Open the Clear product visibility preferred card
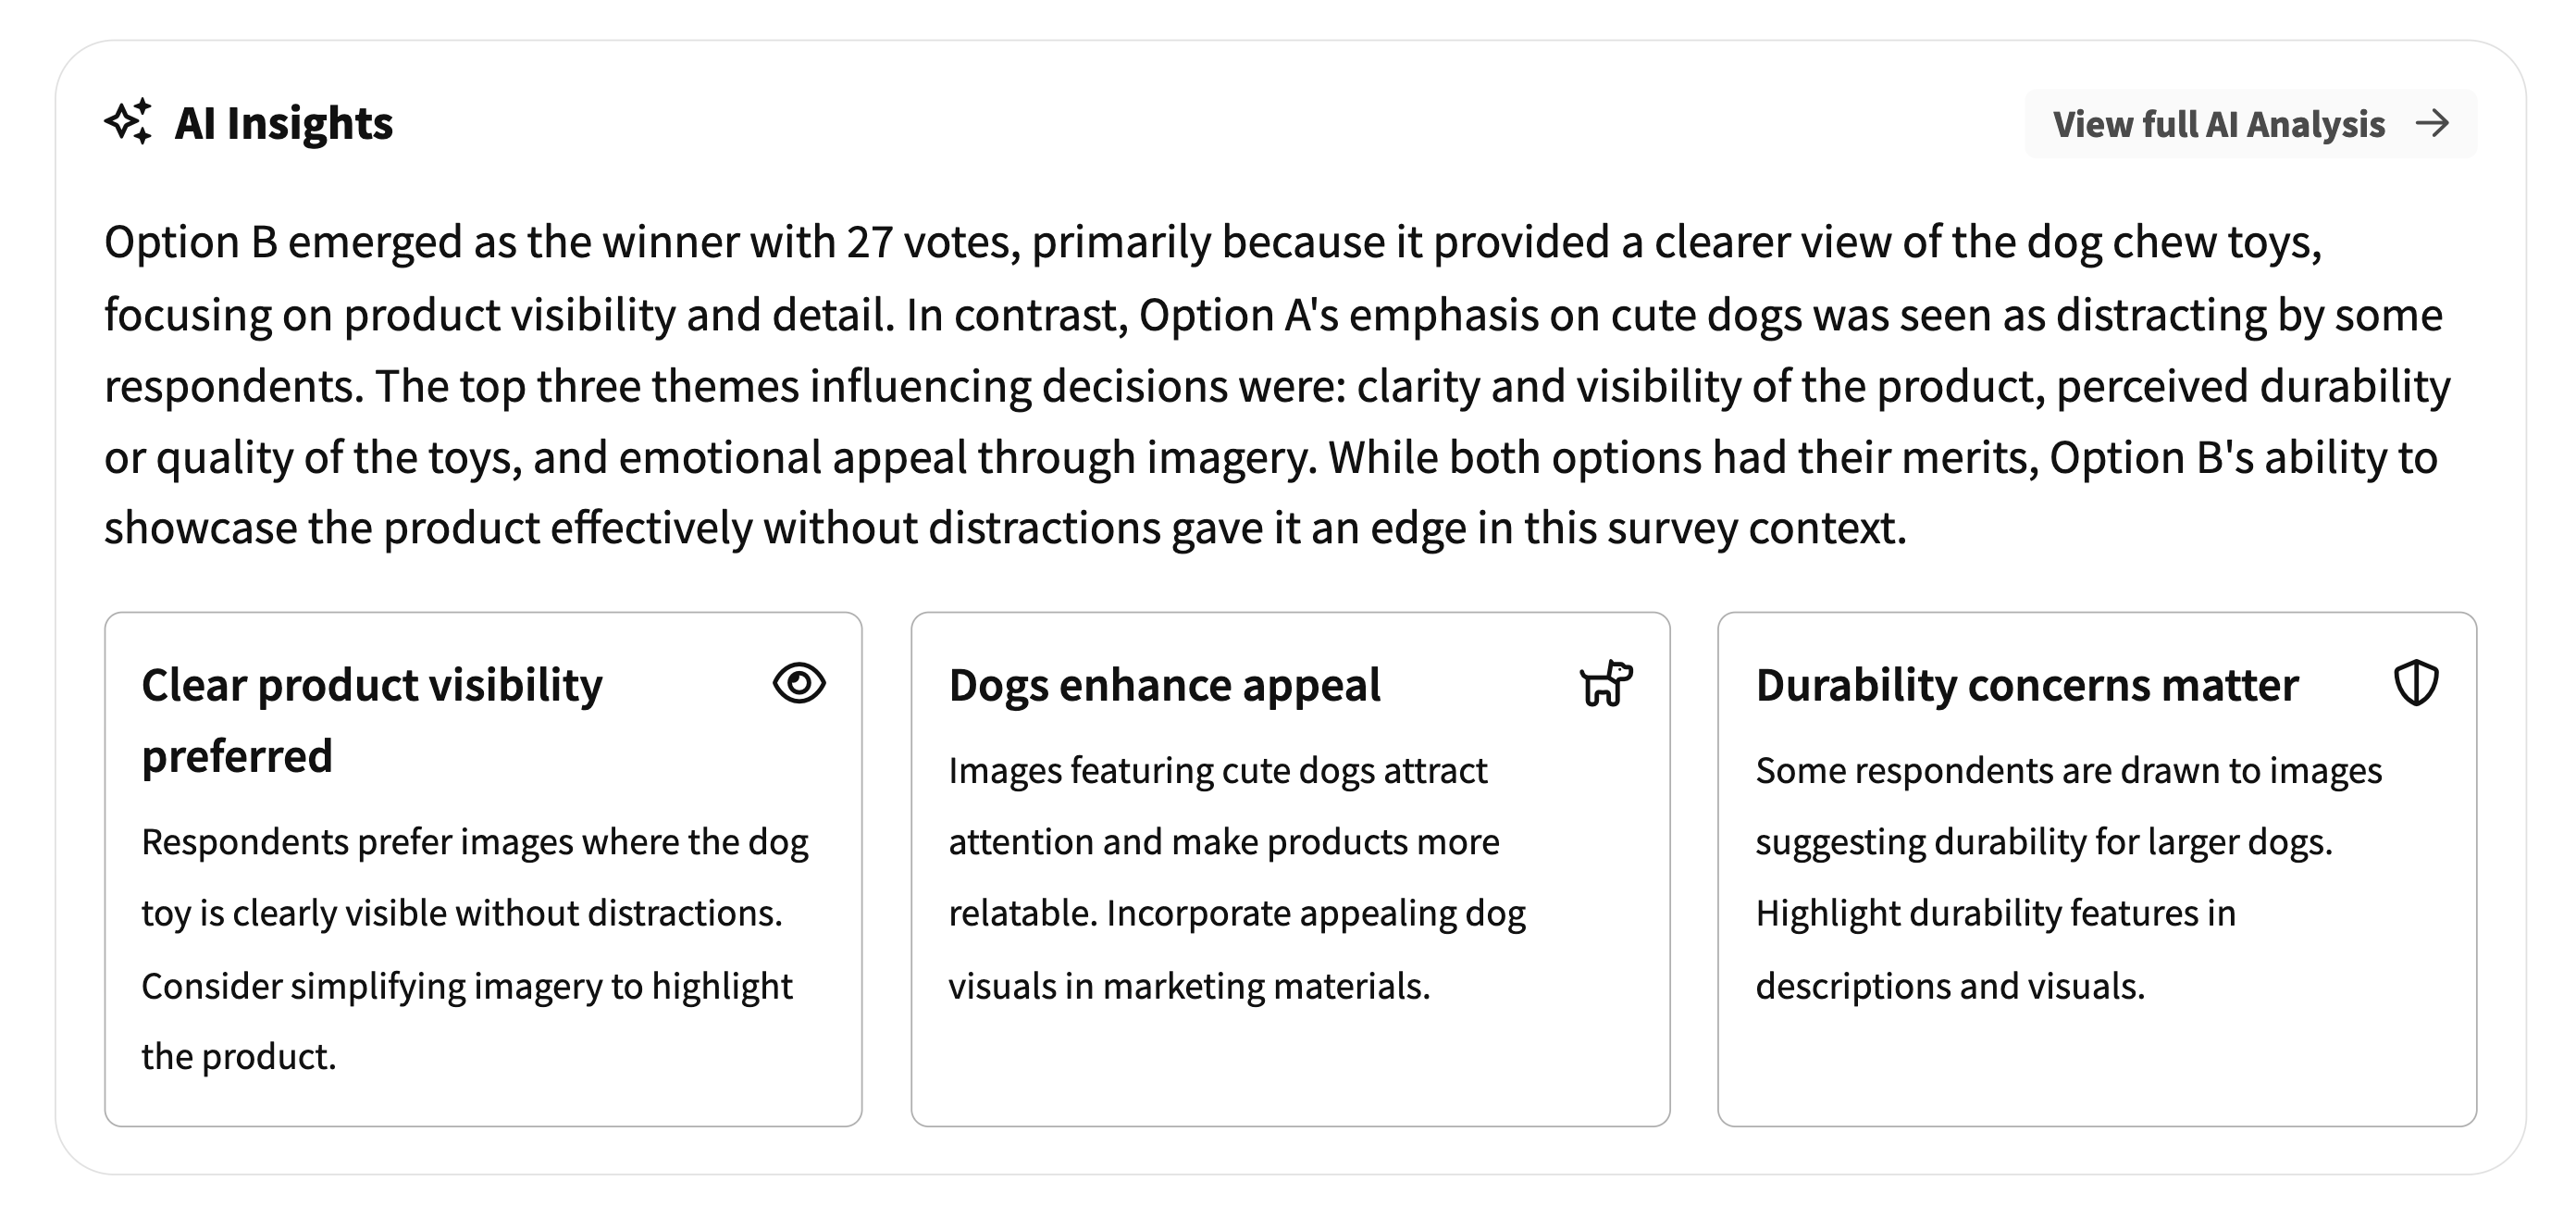2576x1231 pixels. pyautogui.click(x=483, y=869)
